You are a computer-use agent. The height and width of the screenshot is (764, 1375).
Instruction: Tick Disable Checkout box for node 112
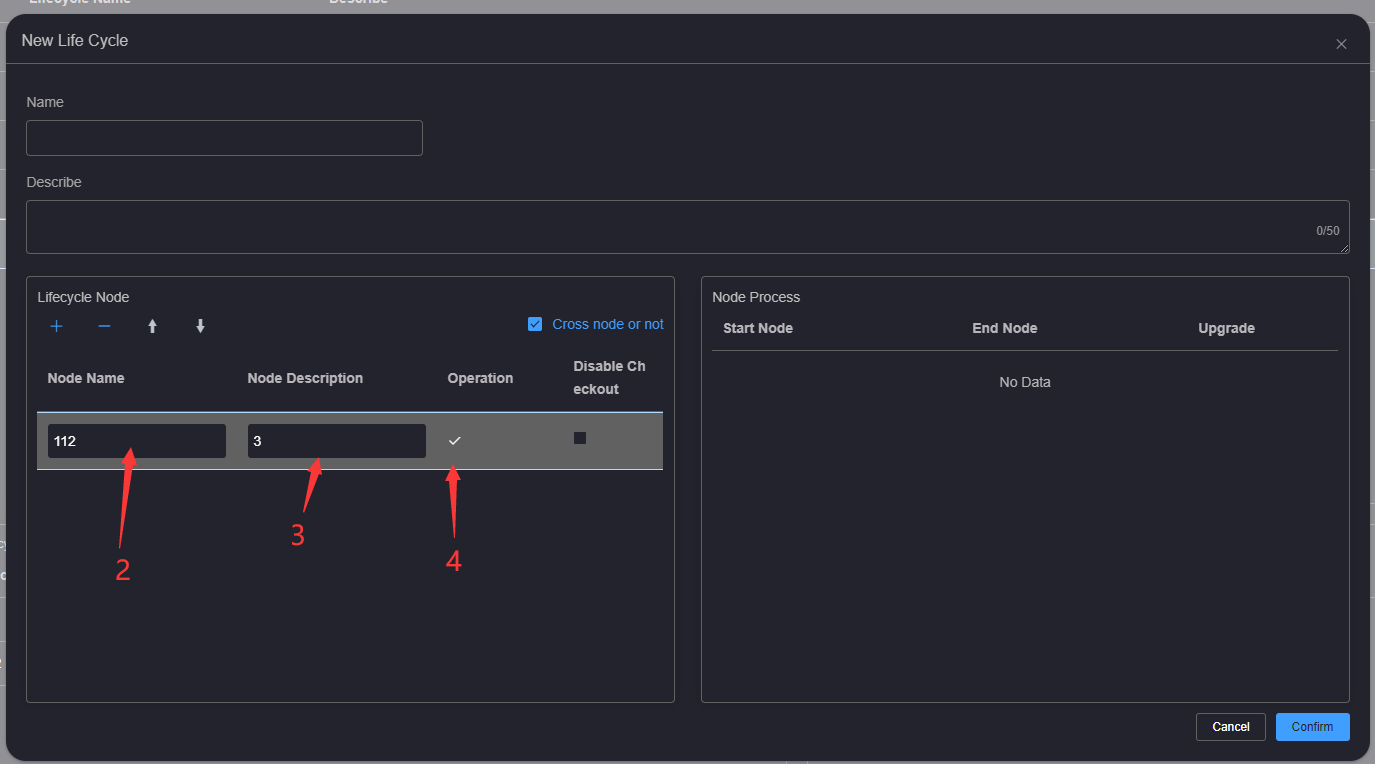[580, 438]
